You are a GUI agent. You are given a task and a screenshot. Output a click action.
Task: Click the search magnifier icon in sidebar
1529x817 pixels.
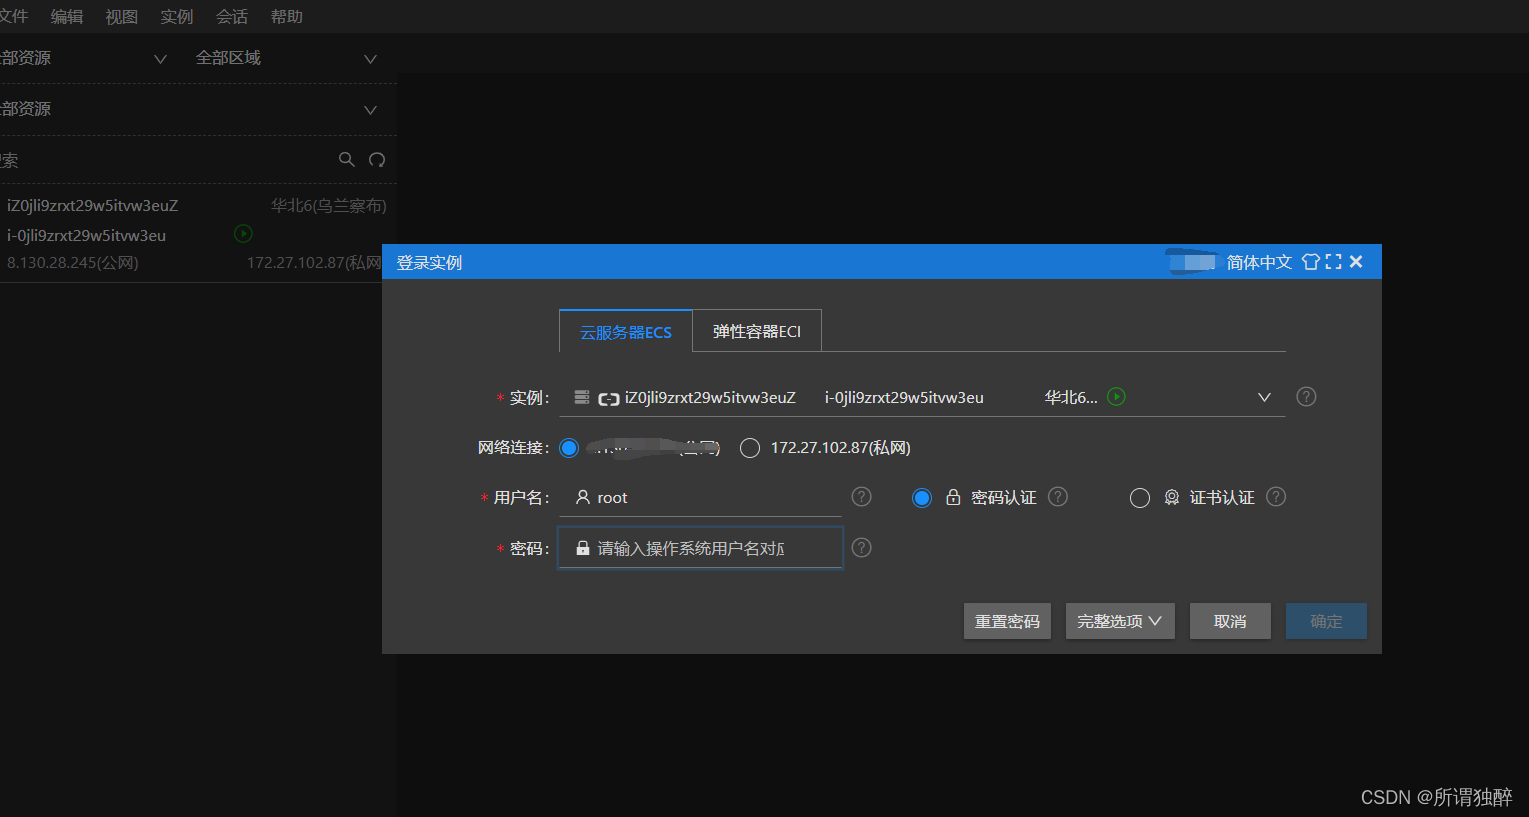coord(346,159)
